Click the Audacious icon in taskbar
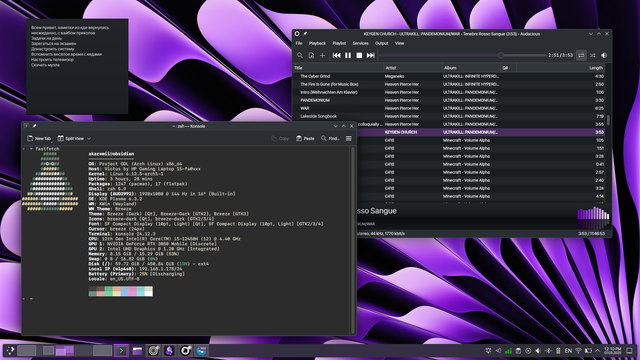Screen dimensions: 640x360 [x=185, y=350]
